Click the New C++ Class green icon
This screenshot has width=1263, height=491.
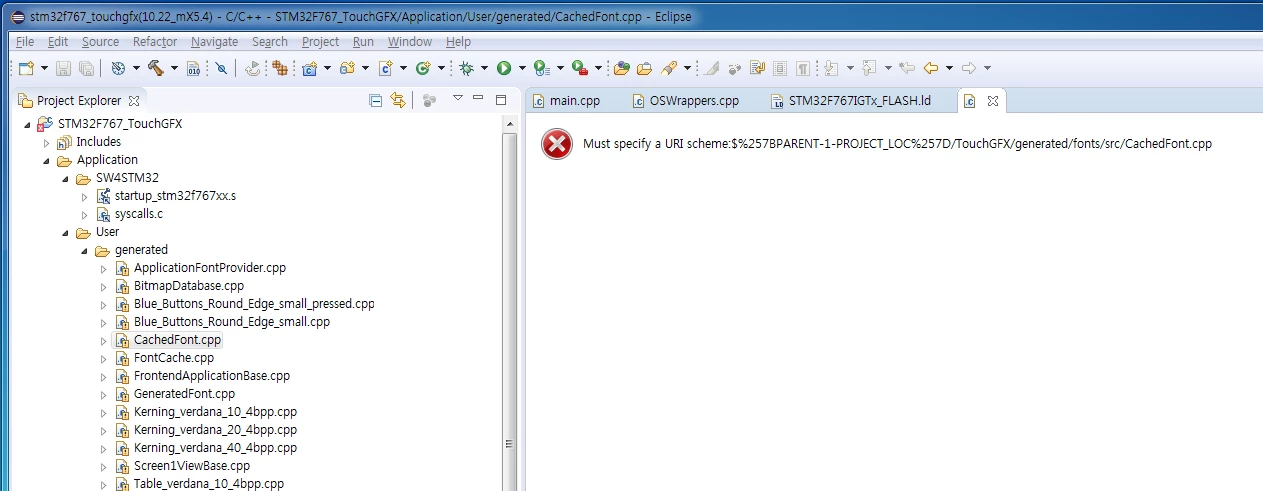(423, 68)
